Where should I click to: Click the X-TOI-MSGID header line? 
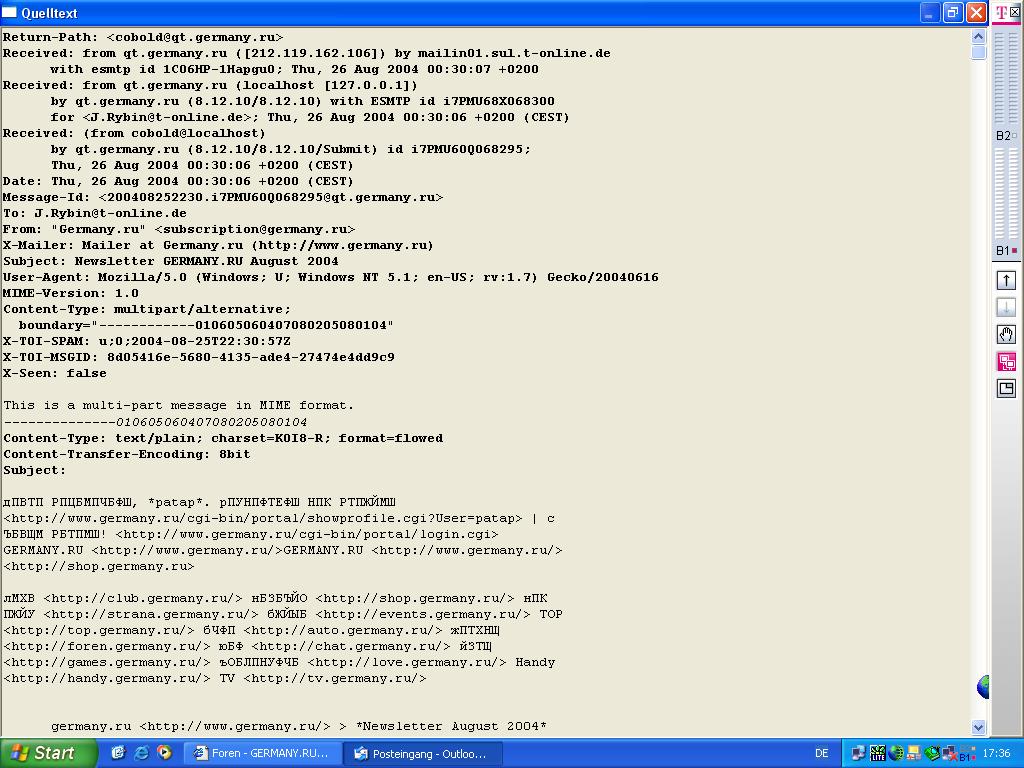point(199,357)
